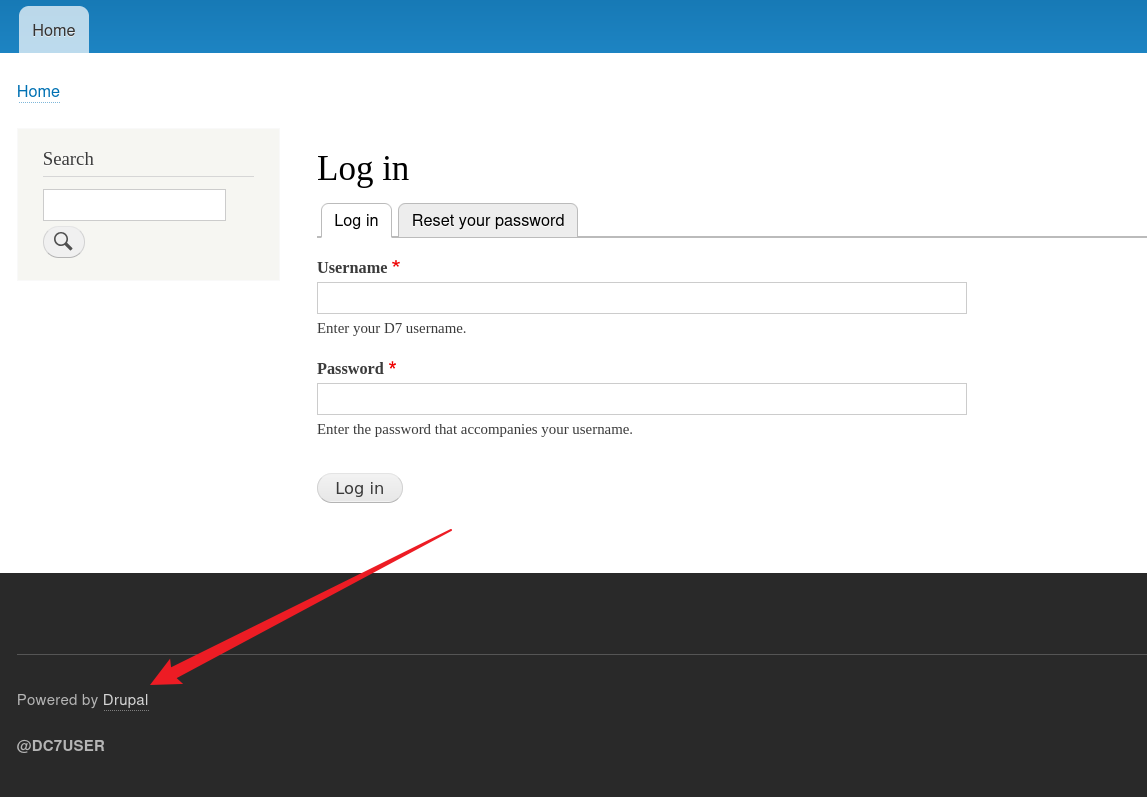1147x797 pixels.
Task: Focus the Search text box in sidebar
Action: tap(134, 205)
